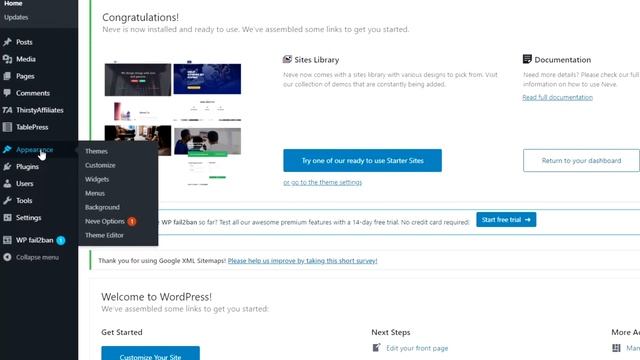
Task: Click the Edit your front page icon
Action: 376,348
